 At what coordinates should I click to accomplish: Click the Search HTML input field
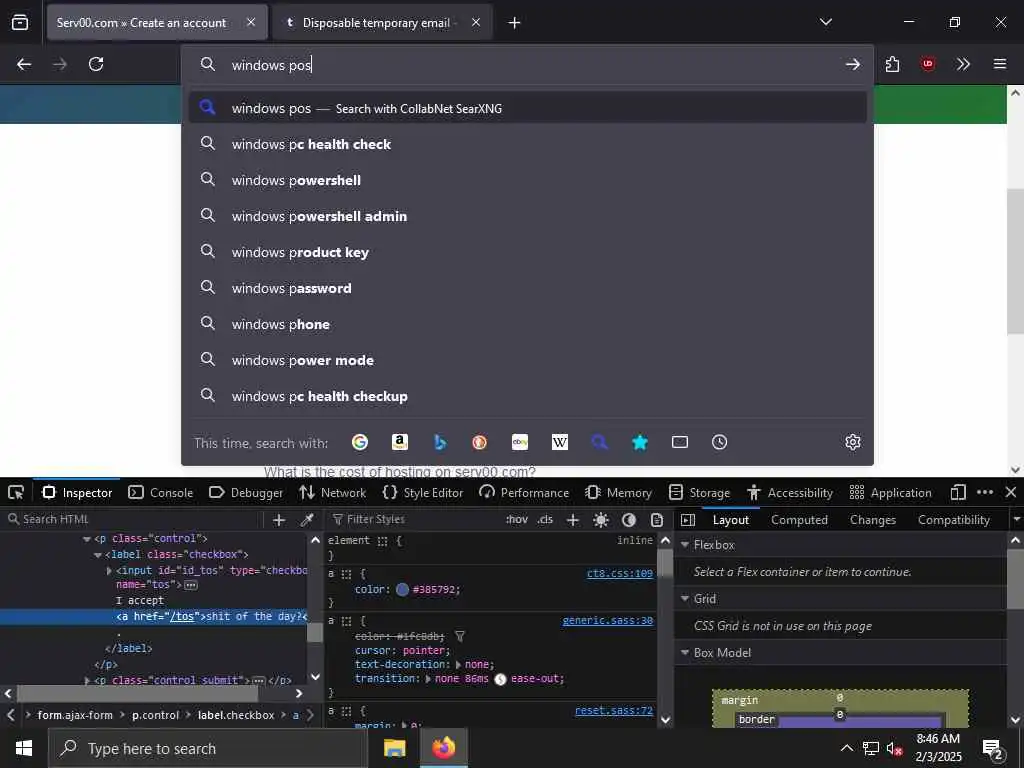pos(134,519)
